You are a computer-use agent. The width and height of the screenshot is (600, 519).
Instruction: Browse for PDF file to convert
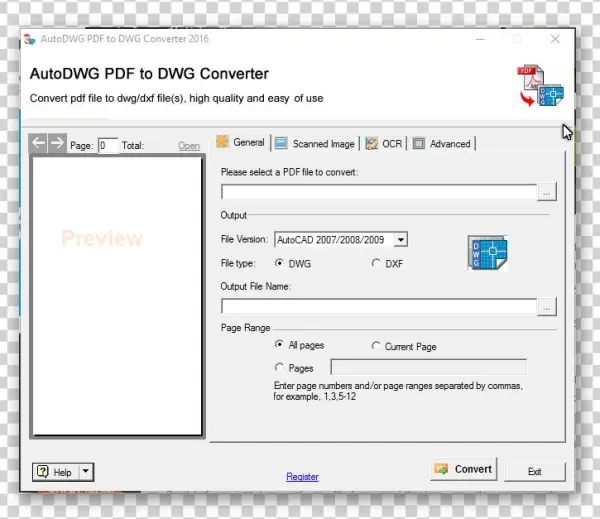(546, 192)
